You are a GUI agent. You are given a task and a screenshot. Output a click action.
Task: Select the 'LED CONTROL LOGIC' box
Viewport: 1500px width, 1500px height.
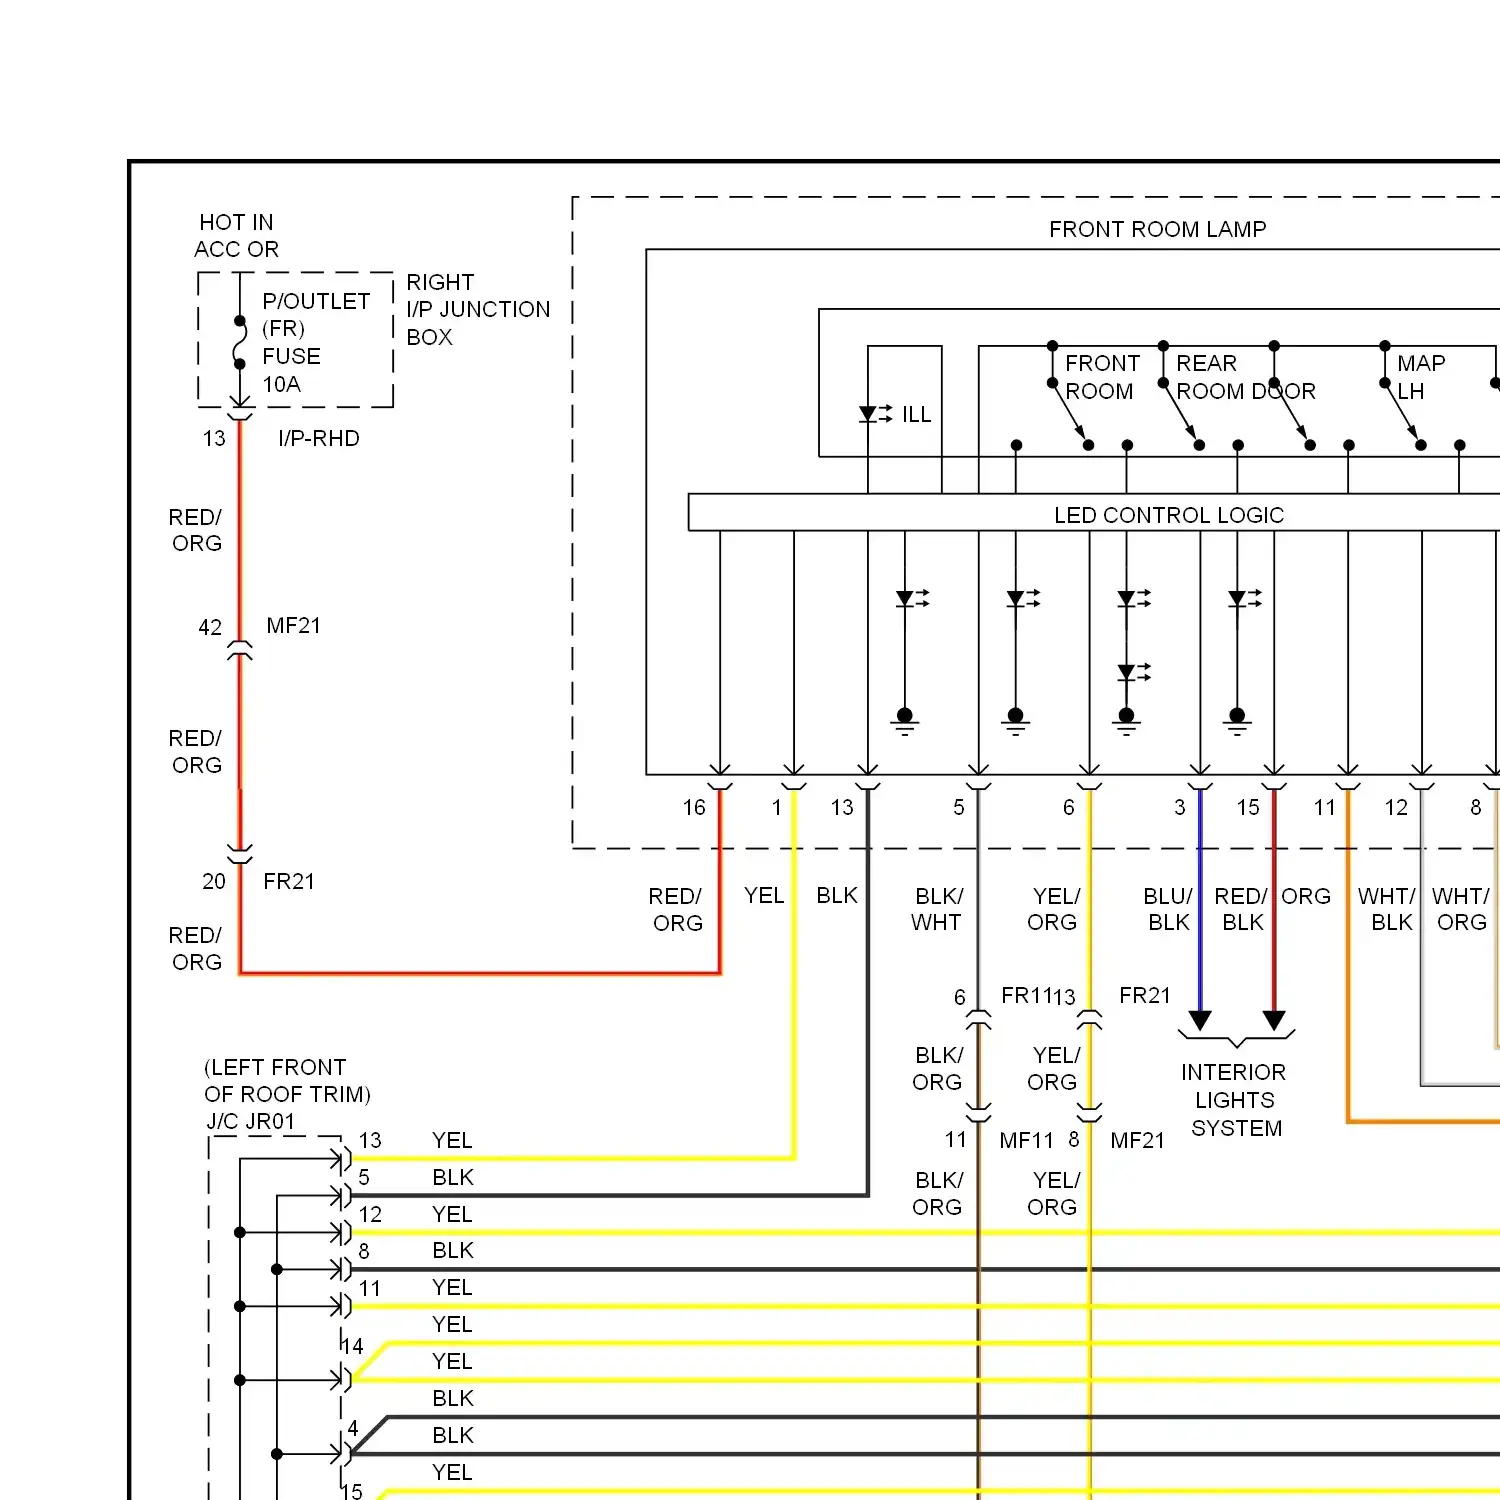1094,512
